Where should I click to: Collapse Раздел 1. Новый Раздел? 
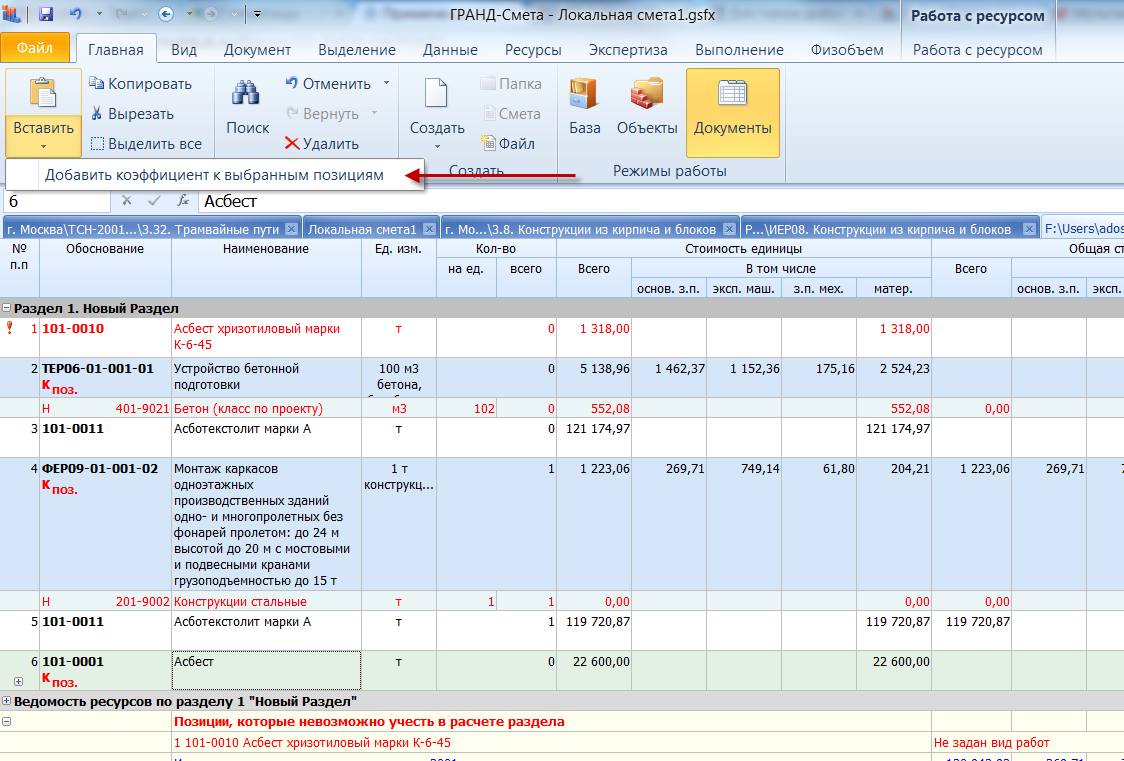click(x=6, y=308)
